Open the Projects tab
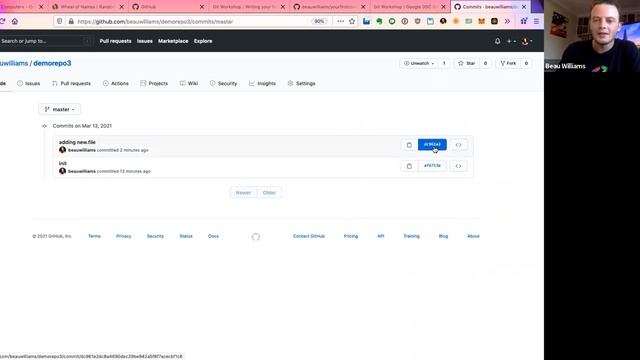The height and width of the screenshot is (360, 640). pos(154,83)
